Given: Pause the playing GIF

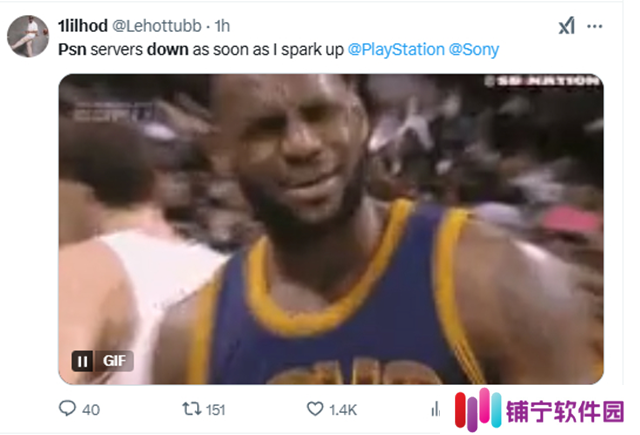Looking at the screenshot, I should point(82,361).
